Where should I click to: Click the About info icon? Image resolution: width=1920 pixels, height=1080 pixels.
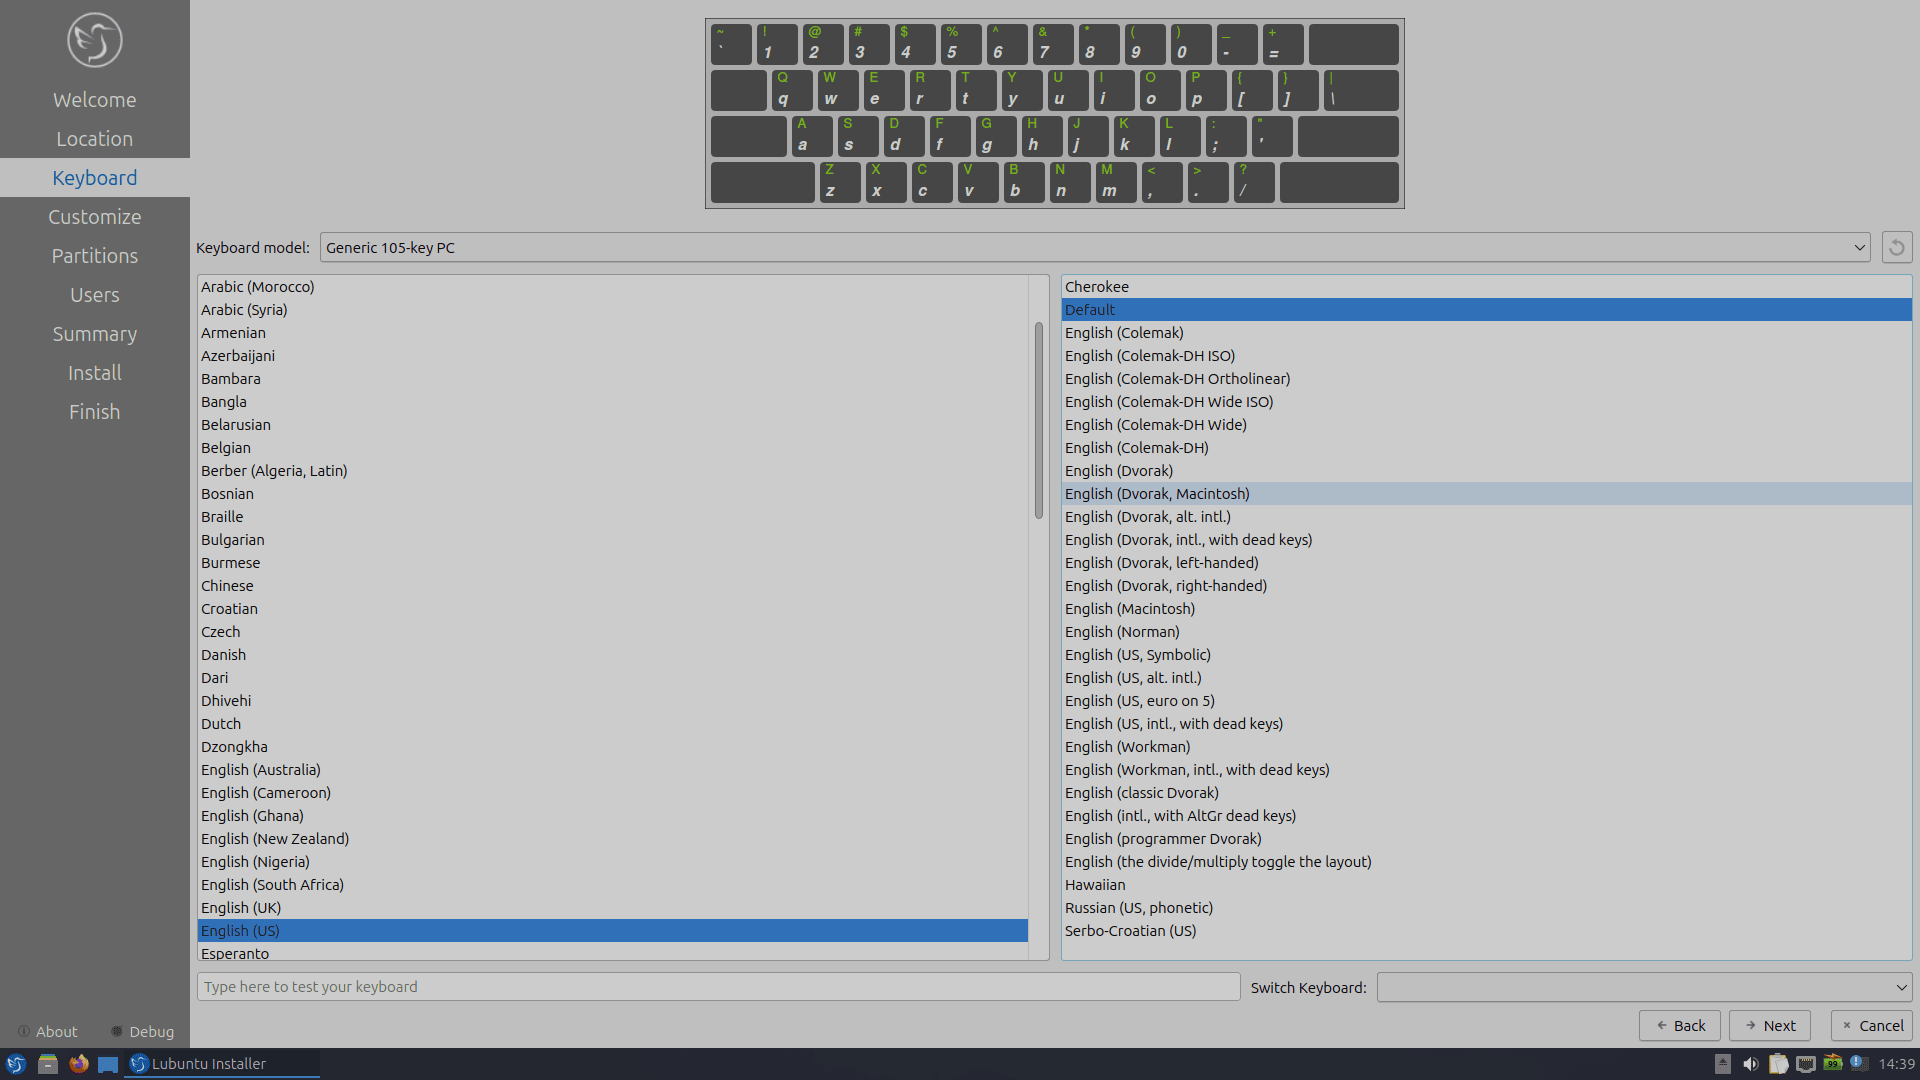[x=23, y=1031]
